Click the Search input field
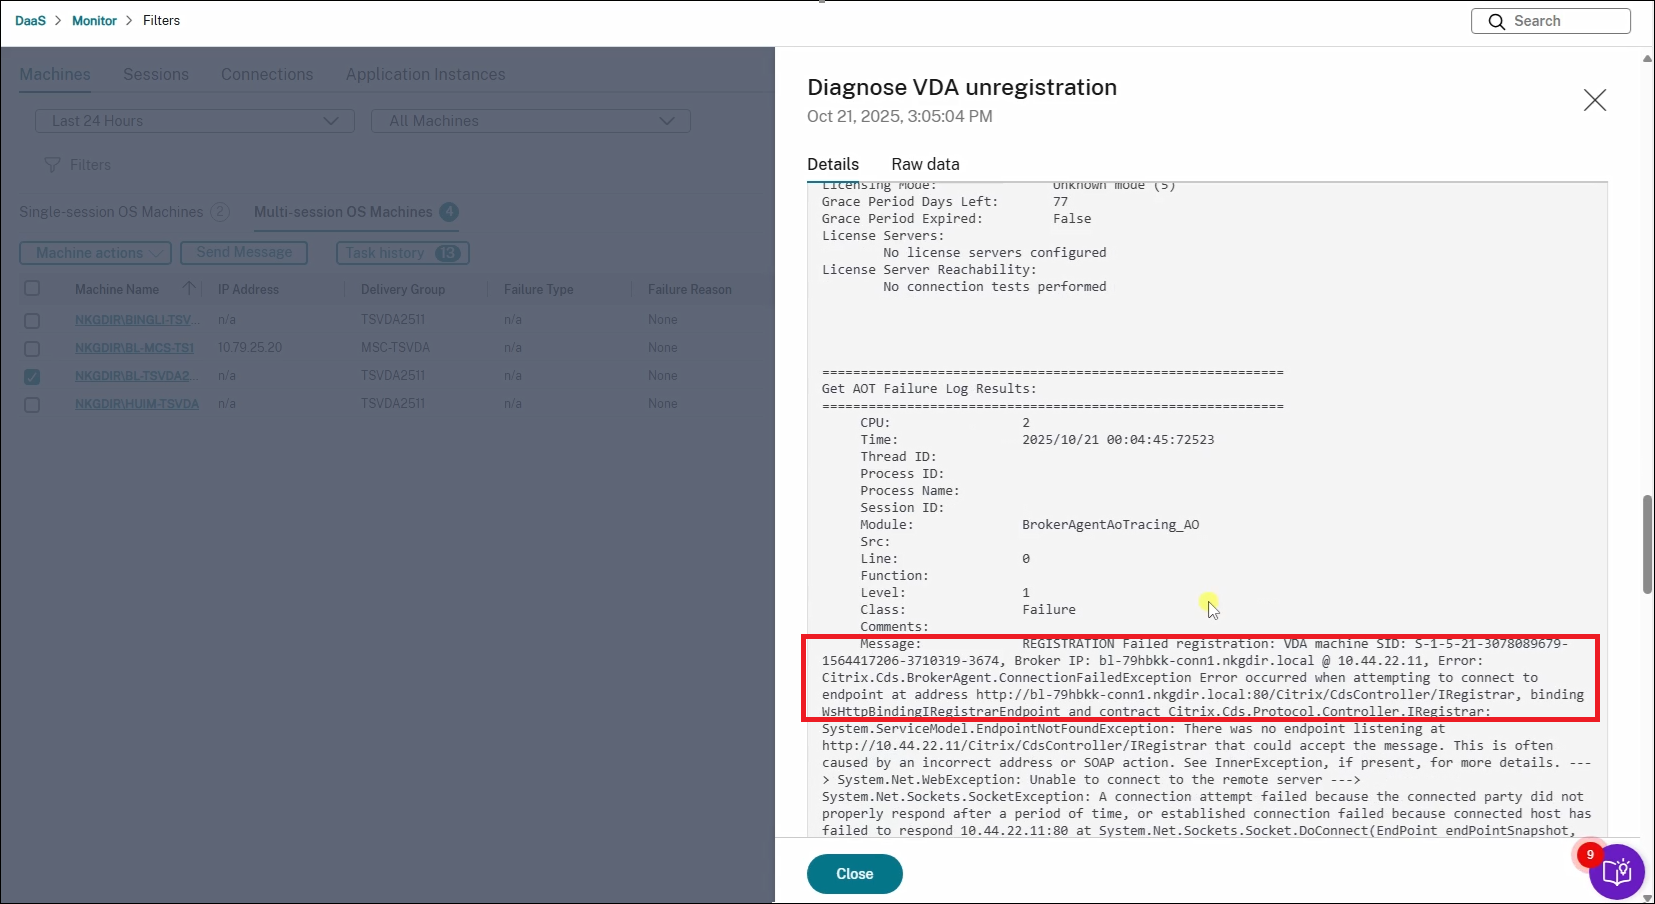Viewport: 1655px width, 904px height. (x=1550, y=21)
